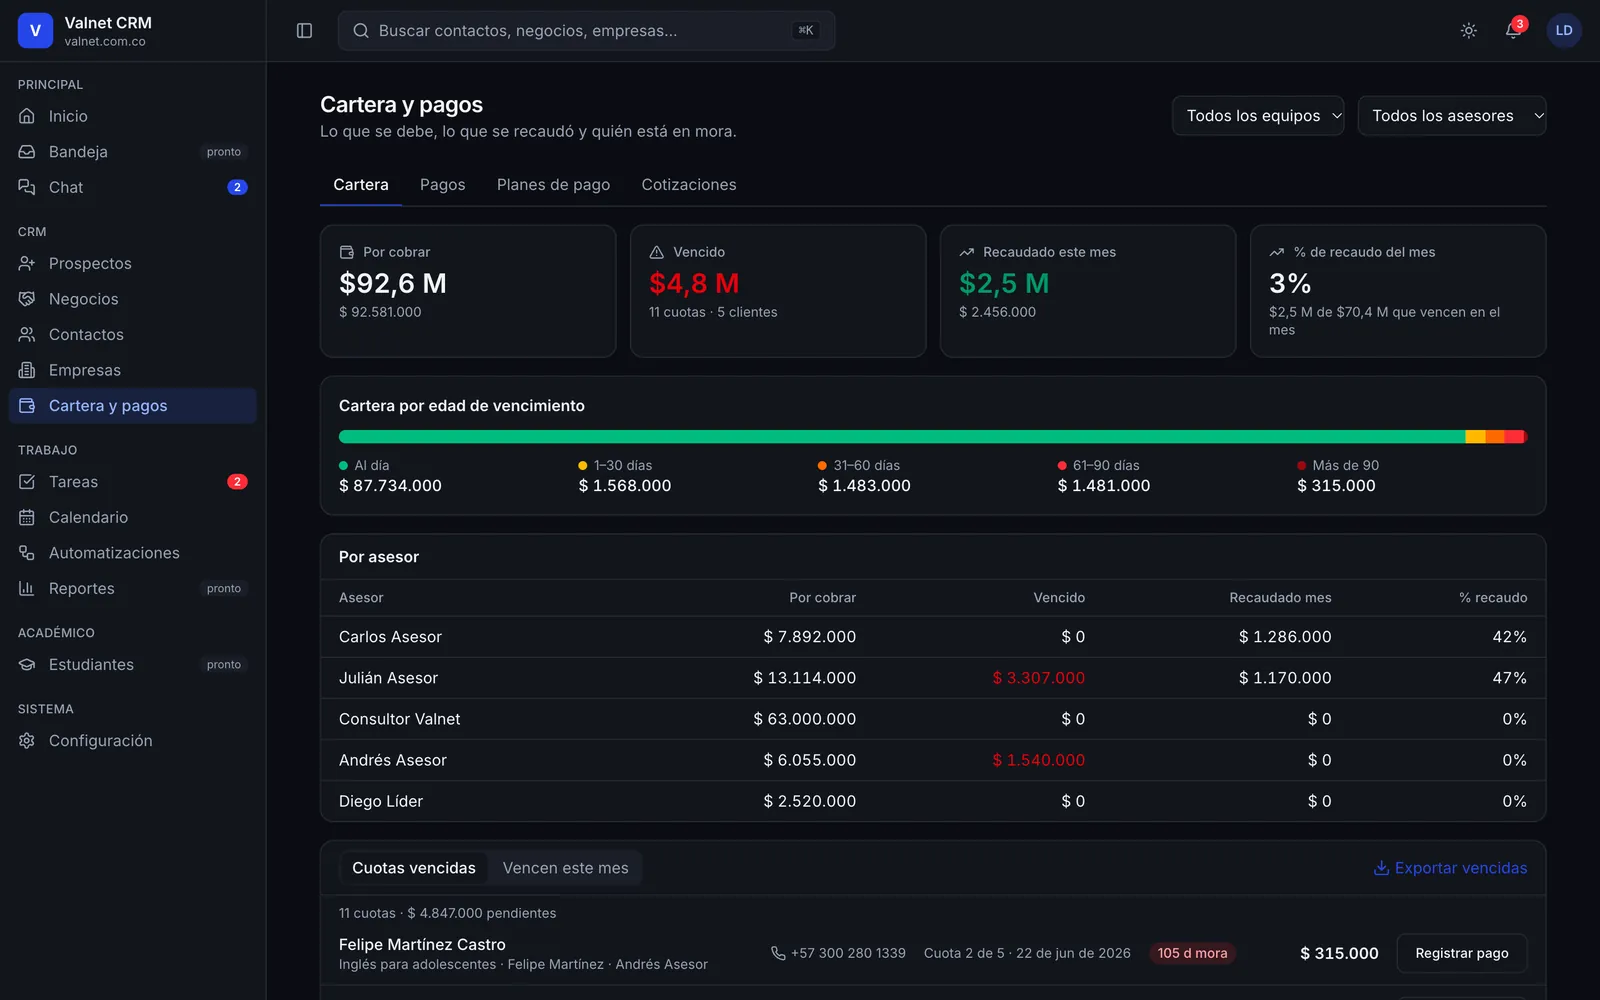This screenshot has width=1600, height=1000.
Task: Click the Por cobrar summary card
Action: [x=468, y=291]
